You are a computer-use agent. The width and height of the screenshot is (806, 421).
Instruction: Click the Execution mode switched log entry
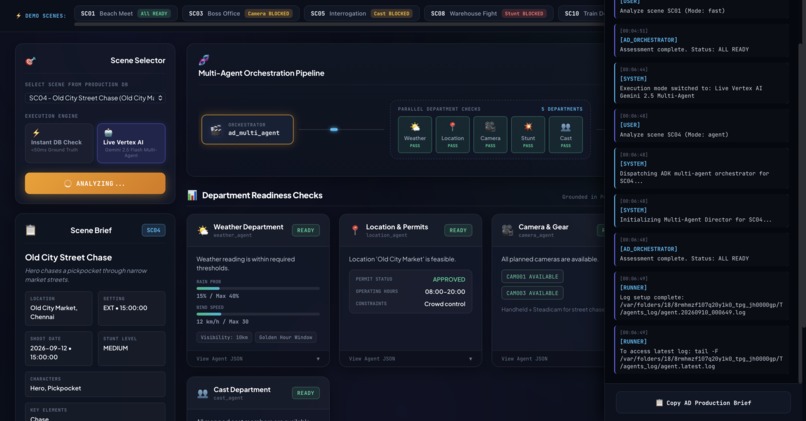702,83
